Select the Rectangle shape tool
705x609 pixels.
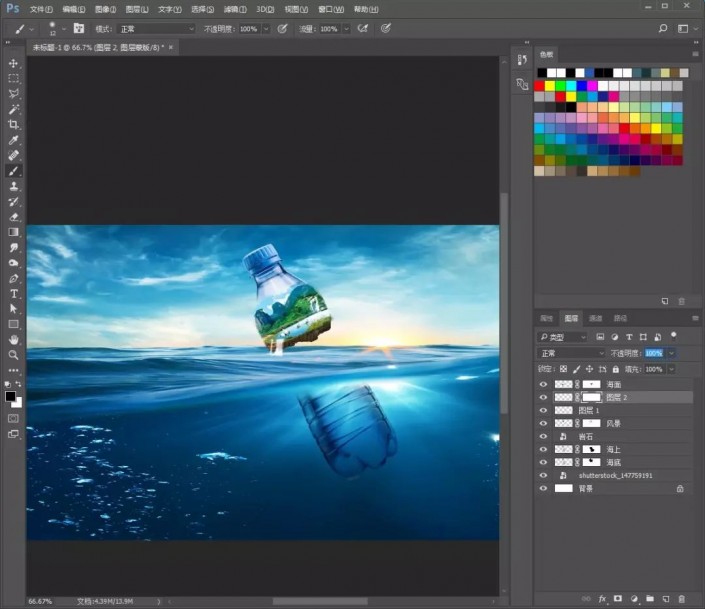pos(13,324)
